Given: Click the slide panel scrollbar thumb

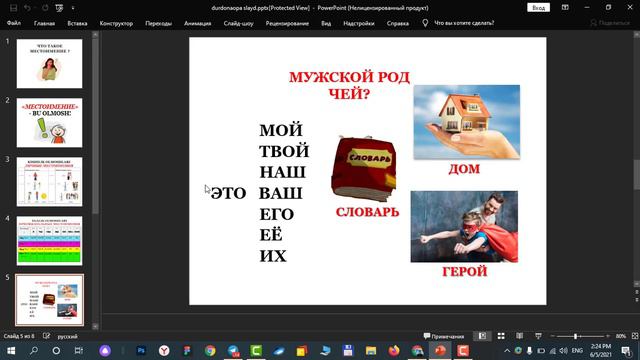Looking at the screenshot, I should click(96, 127).
